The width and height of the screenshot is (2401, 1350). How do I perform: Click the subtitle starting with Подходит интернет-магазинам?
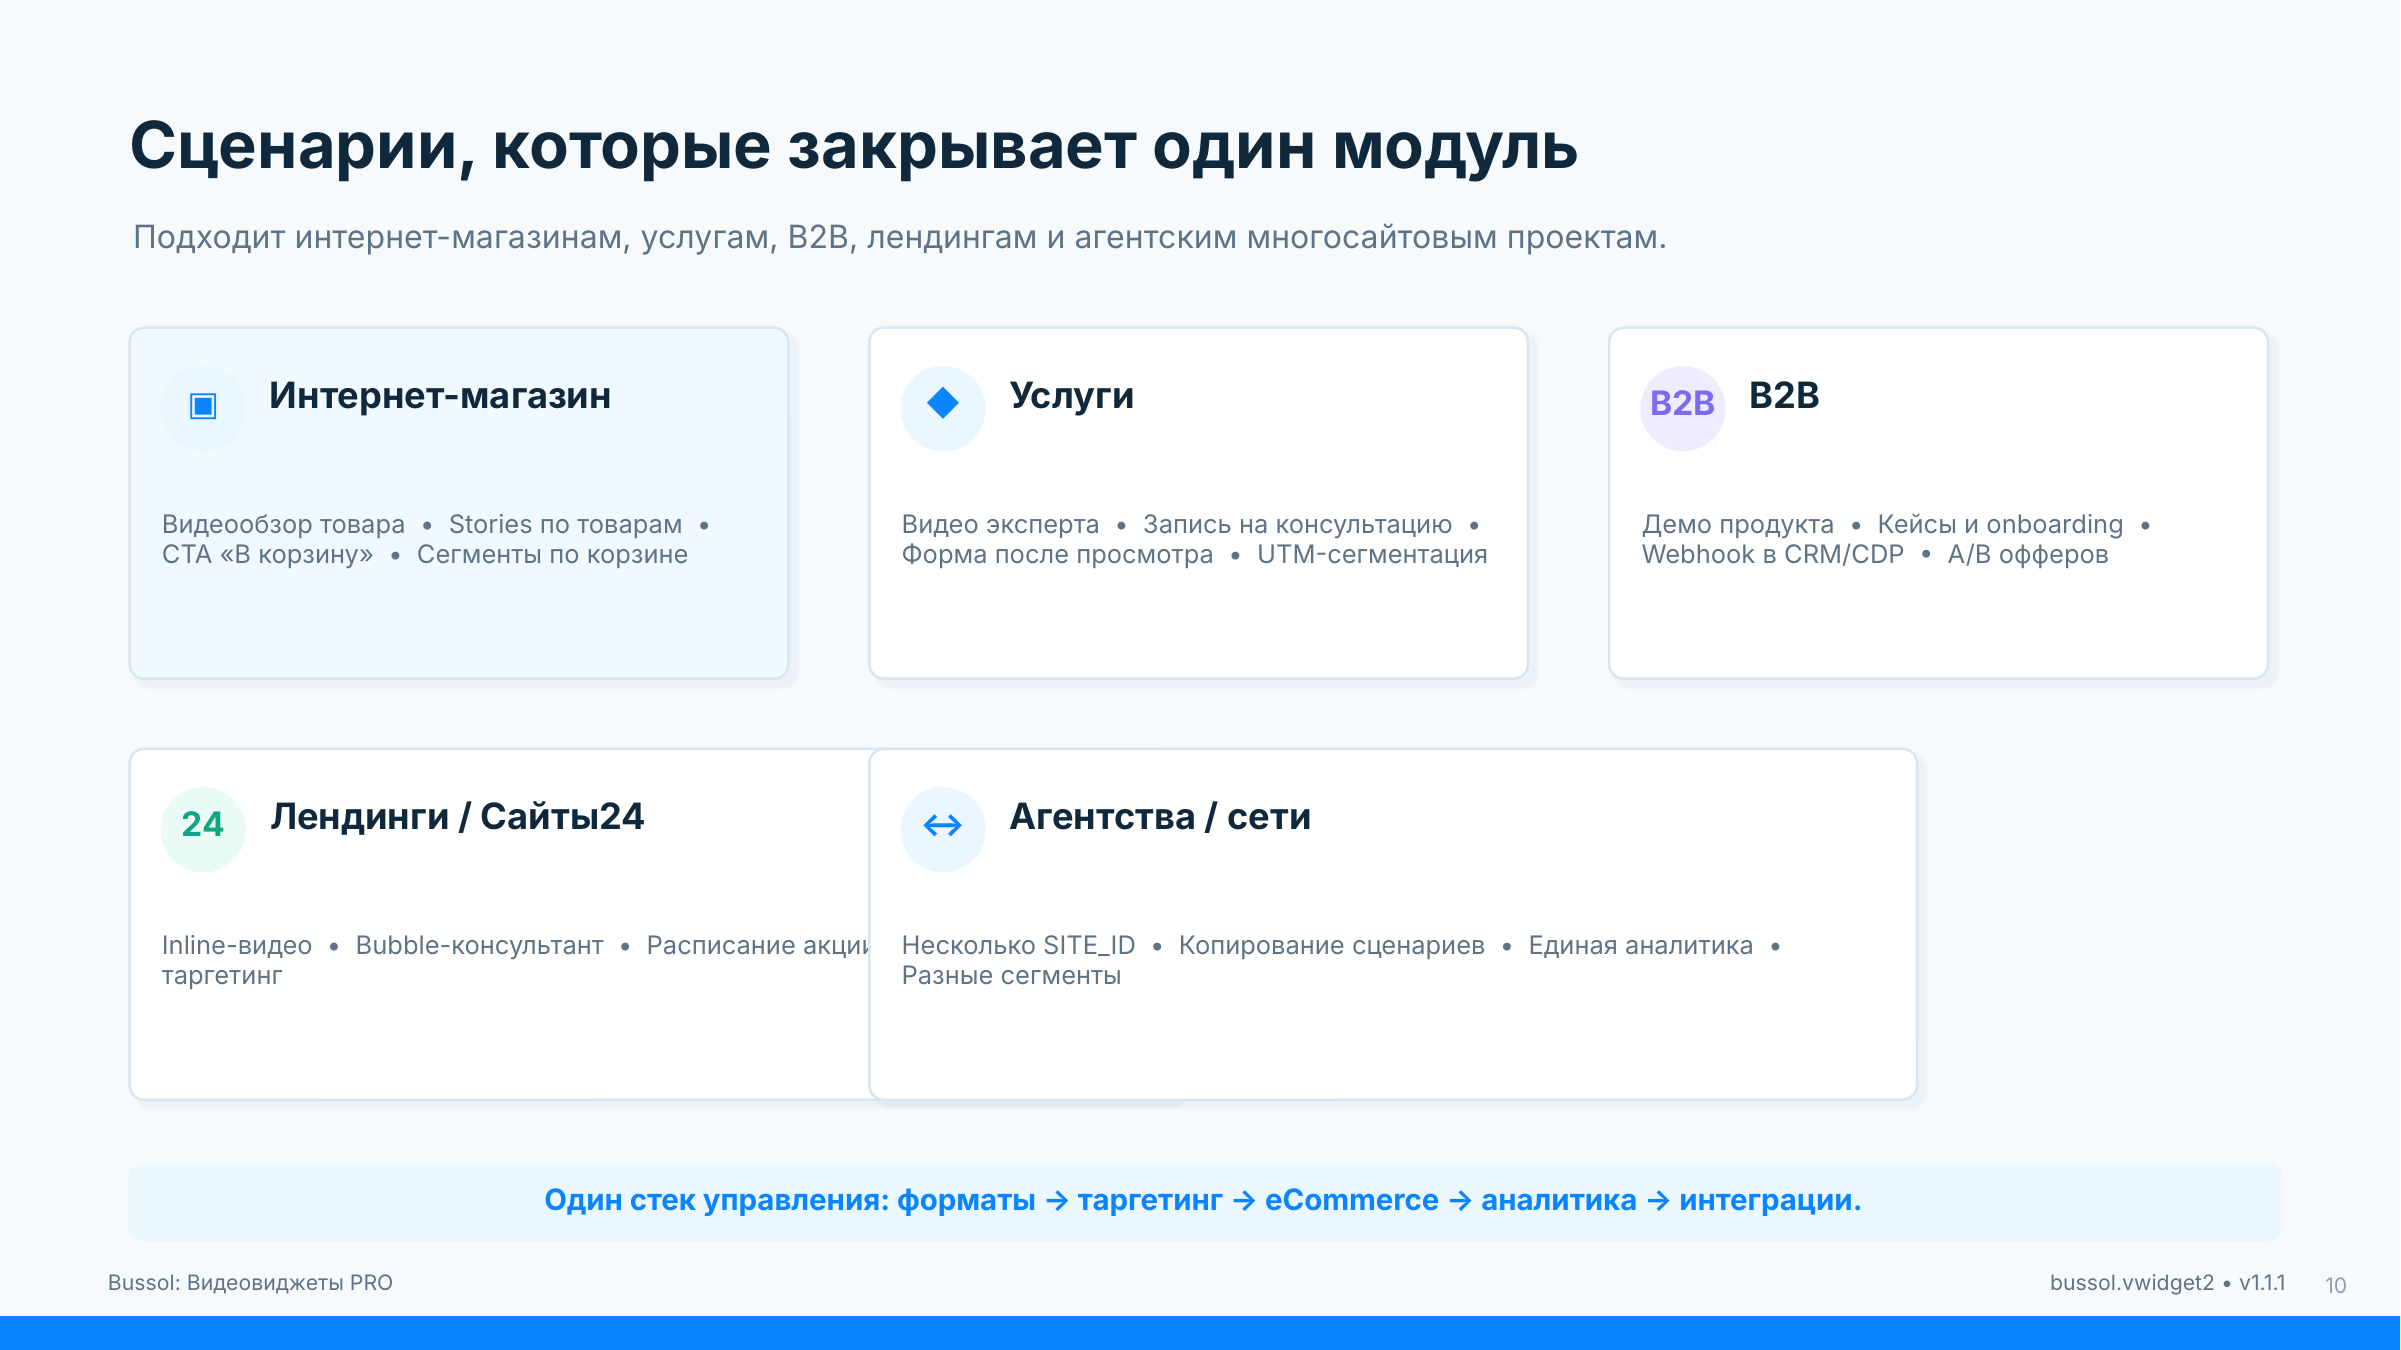click(900, 238)
